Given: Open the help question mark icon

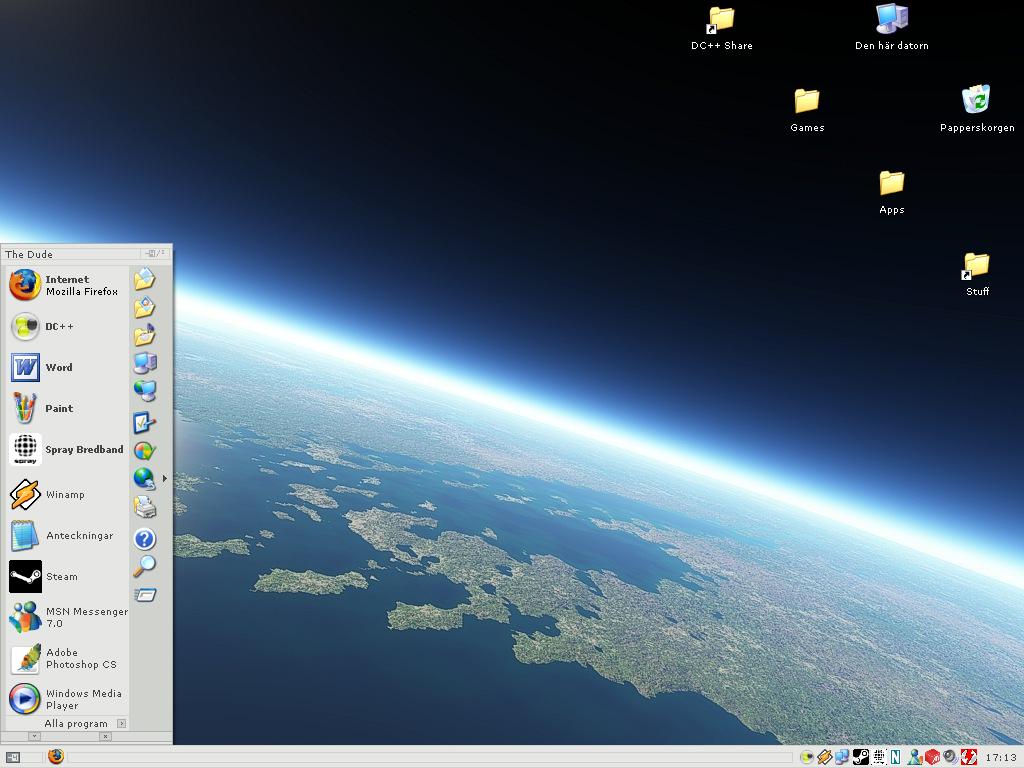Looking at the screenshot, I should coord(145,540).
